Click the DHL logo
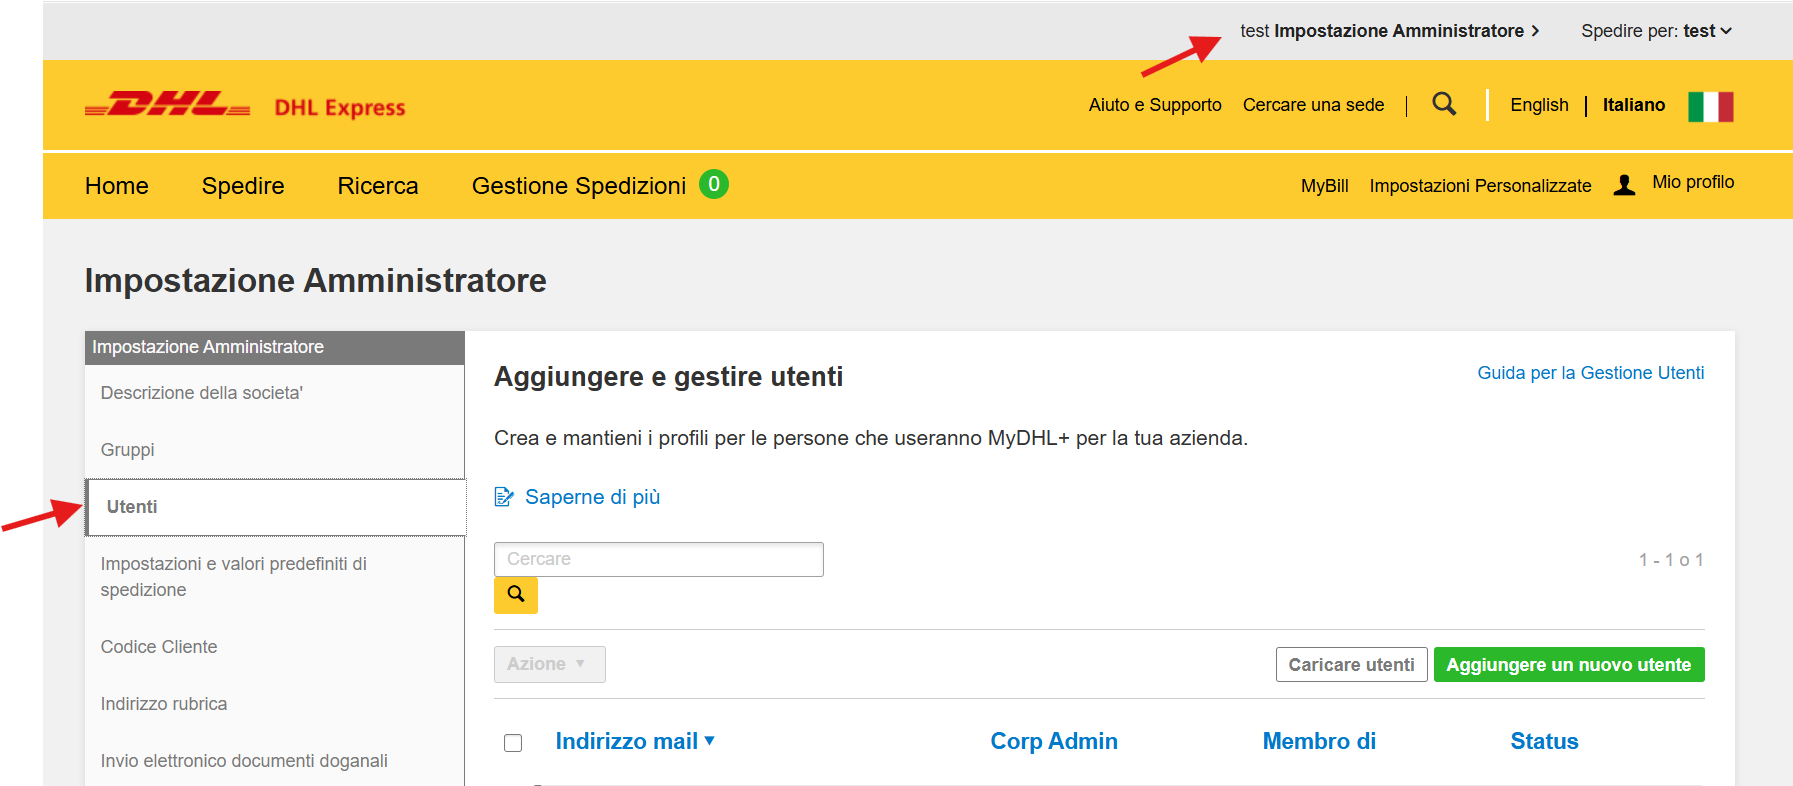Screen dimensions: 1793x786 tap(168, 105)
